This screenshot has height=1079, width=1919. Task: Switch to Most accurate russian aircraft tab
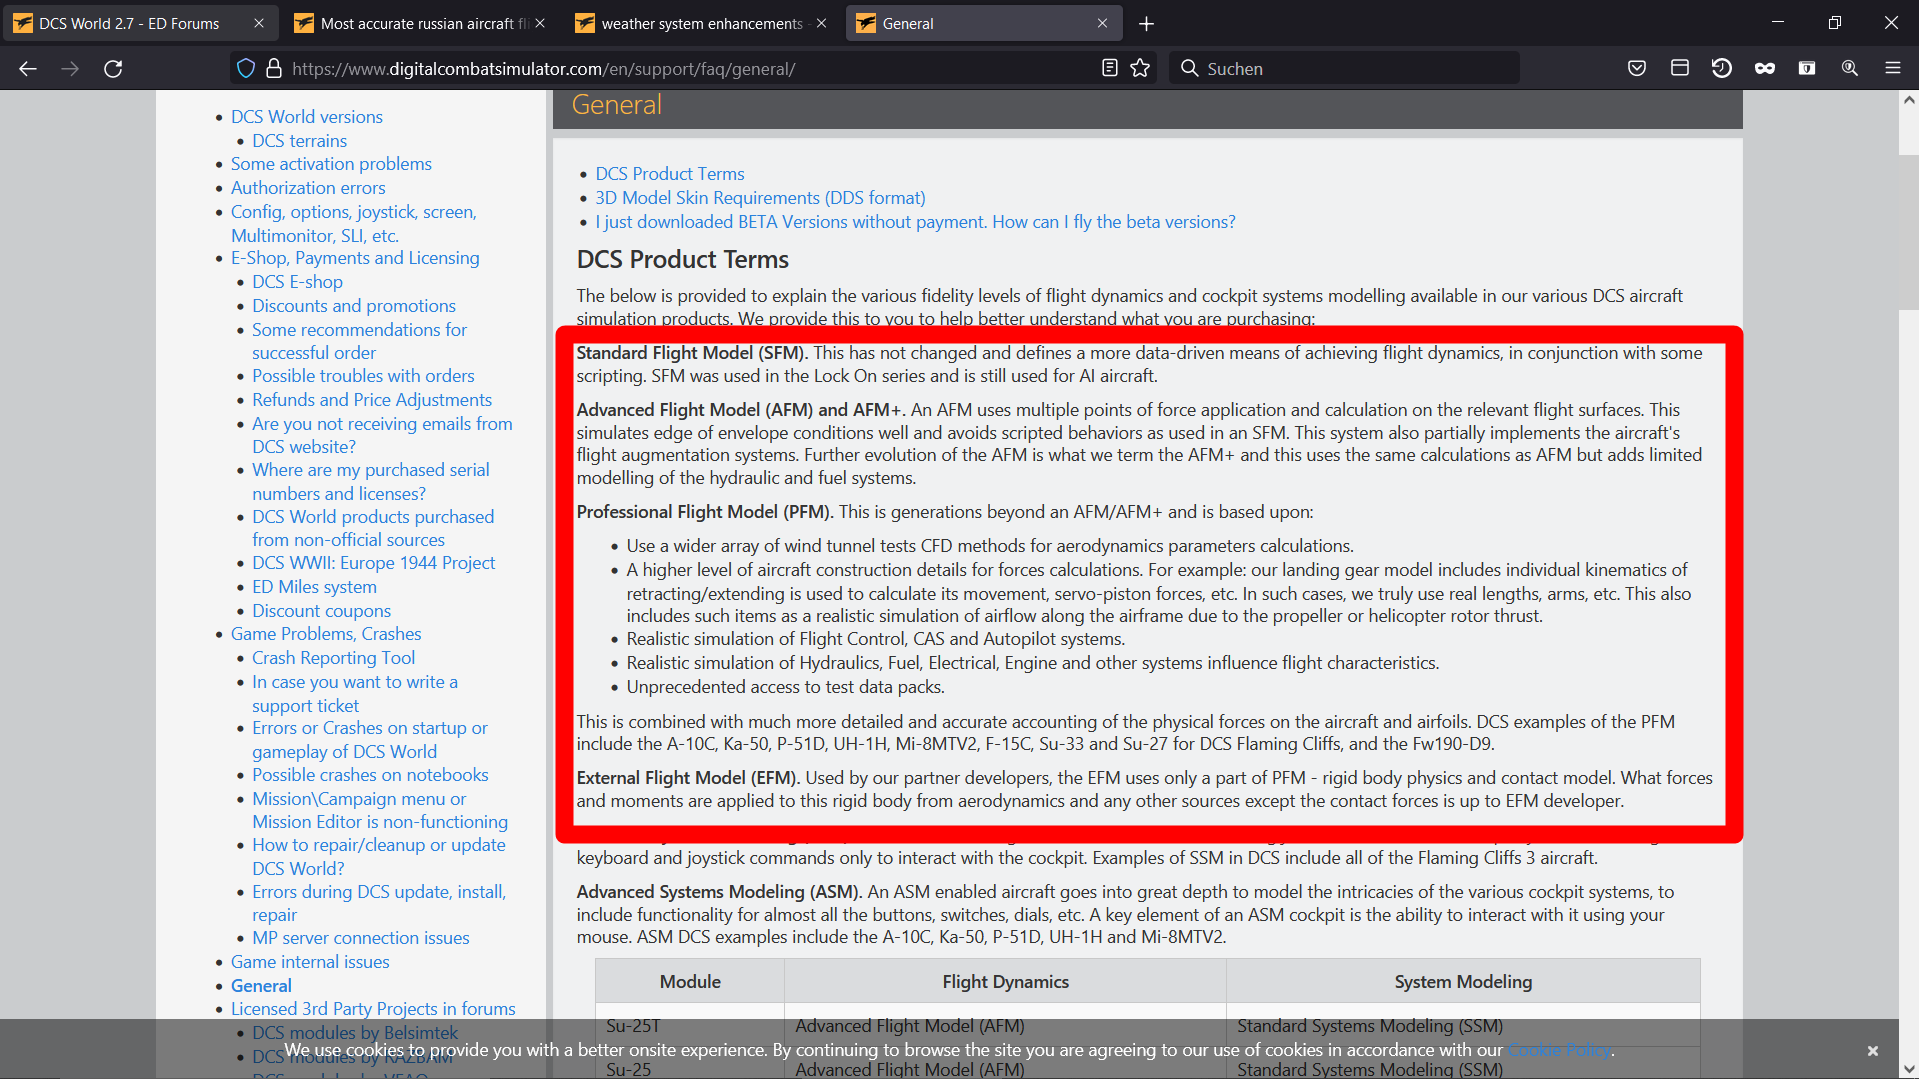[x=421, y=23]
